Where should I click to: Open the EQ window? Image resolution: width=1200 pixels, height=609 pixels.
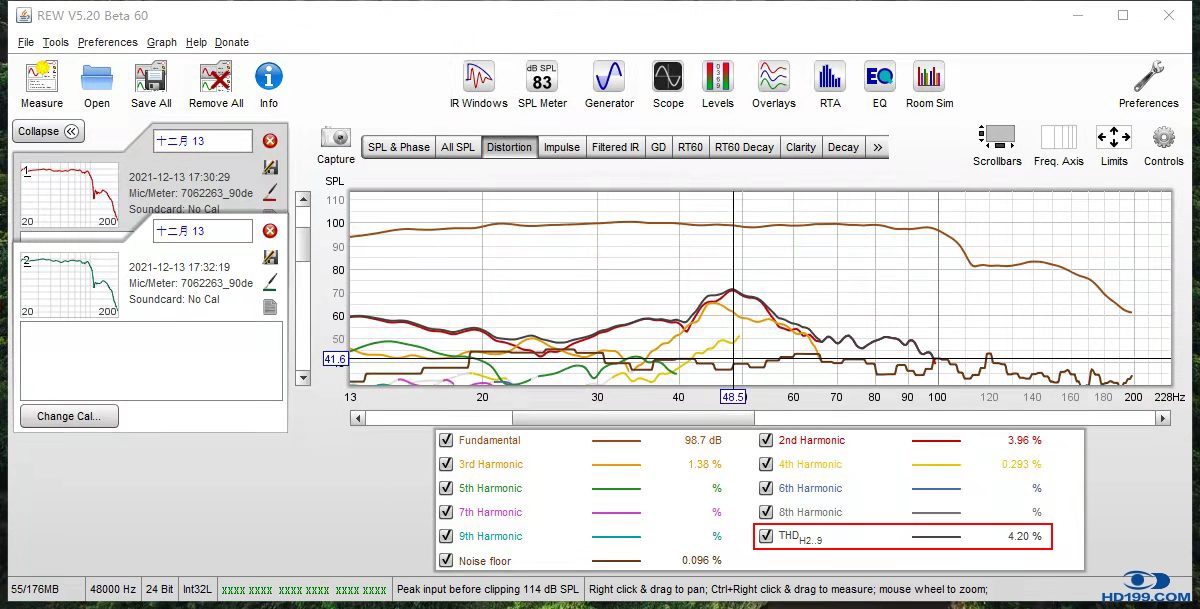pos(879,78)
